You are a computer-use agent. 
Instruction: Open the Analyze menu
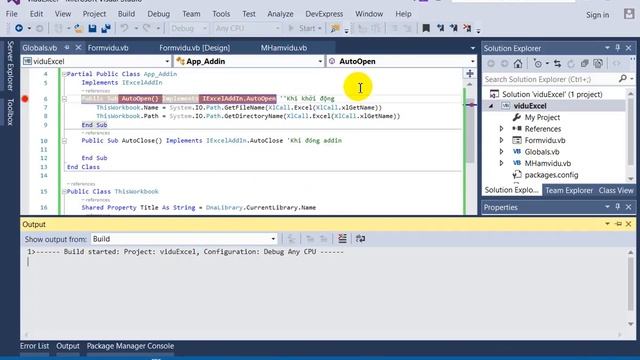[280, 14]
